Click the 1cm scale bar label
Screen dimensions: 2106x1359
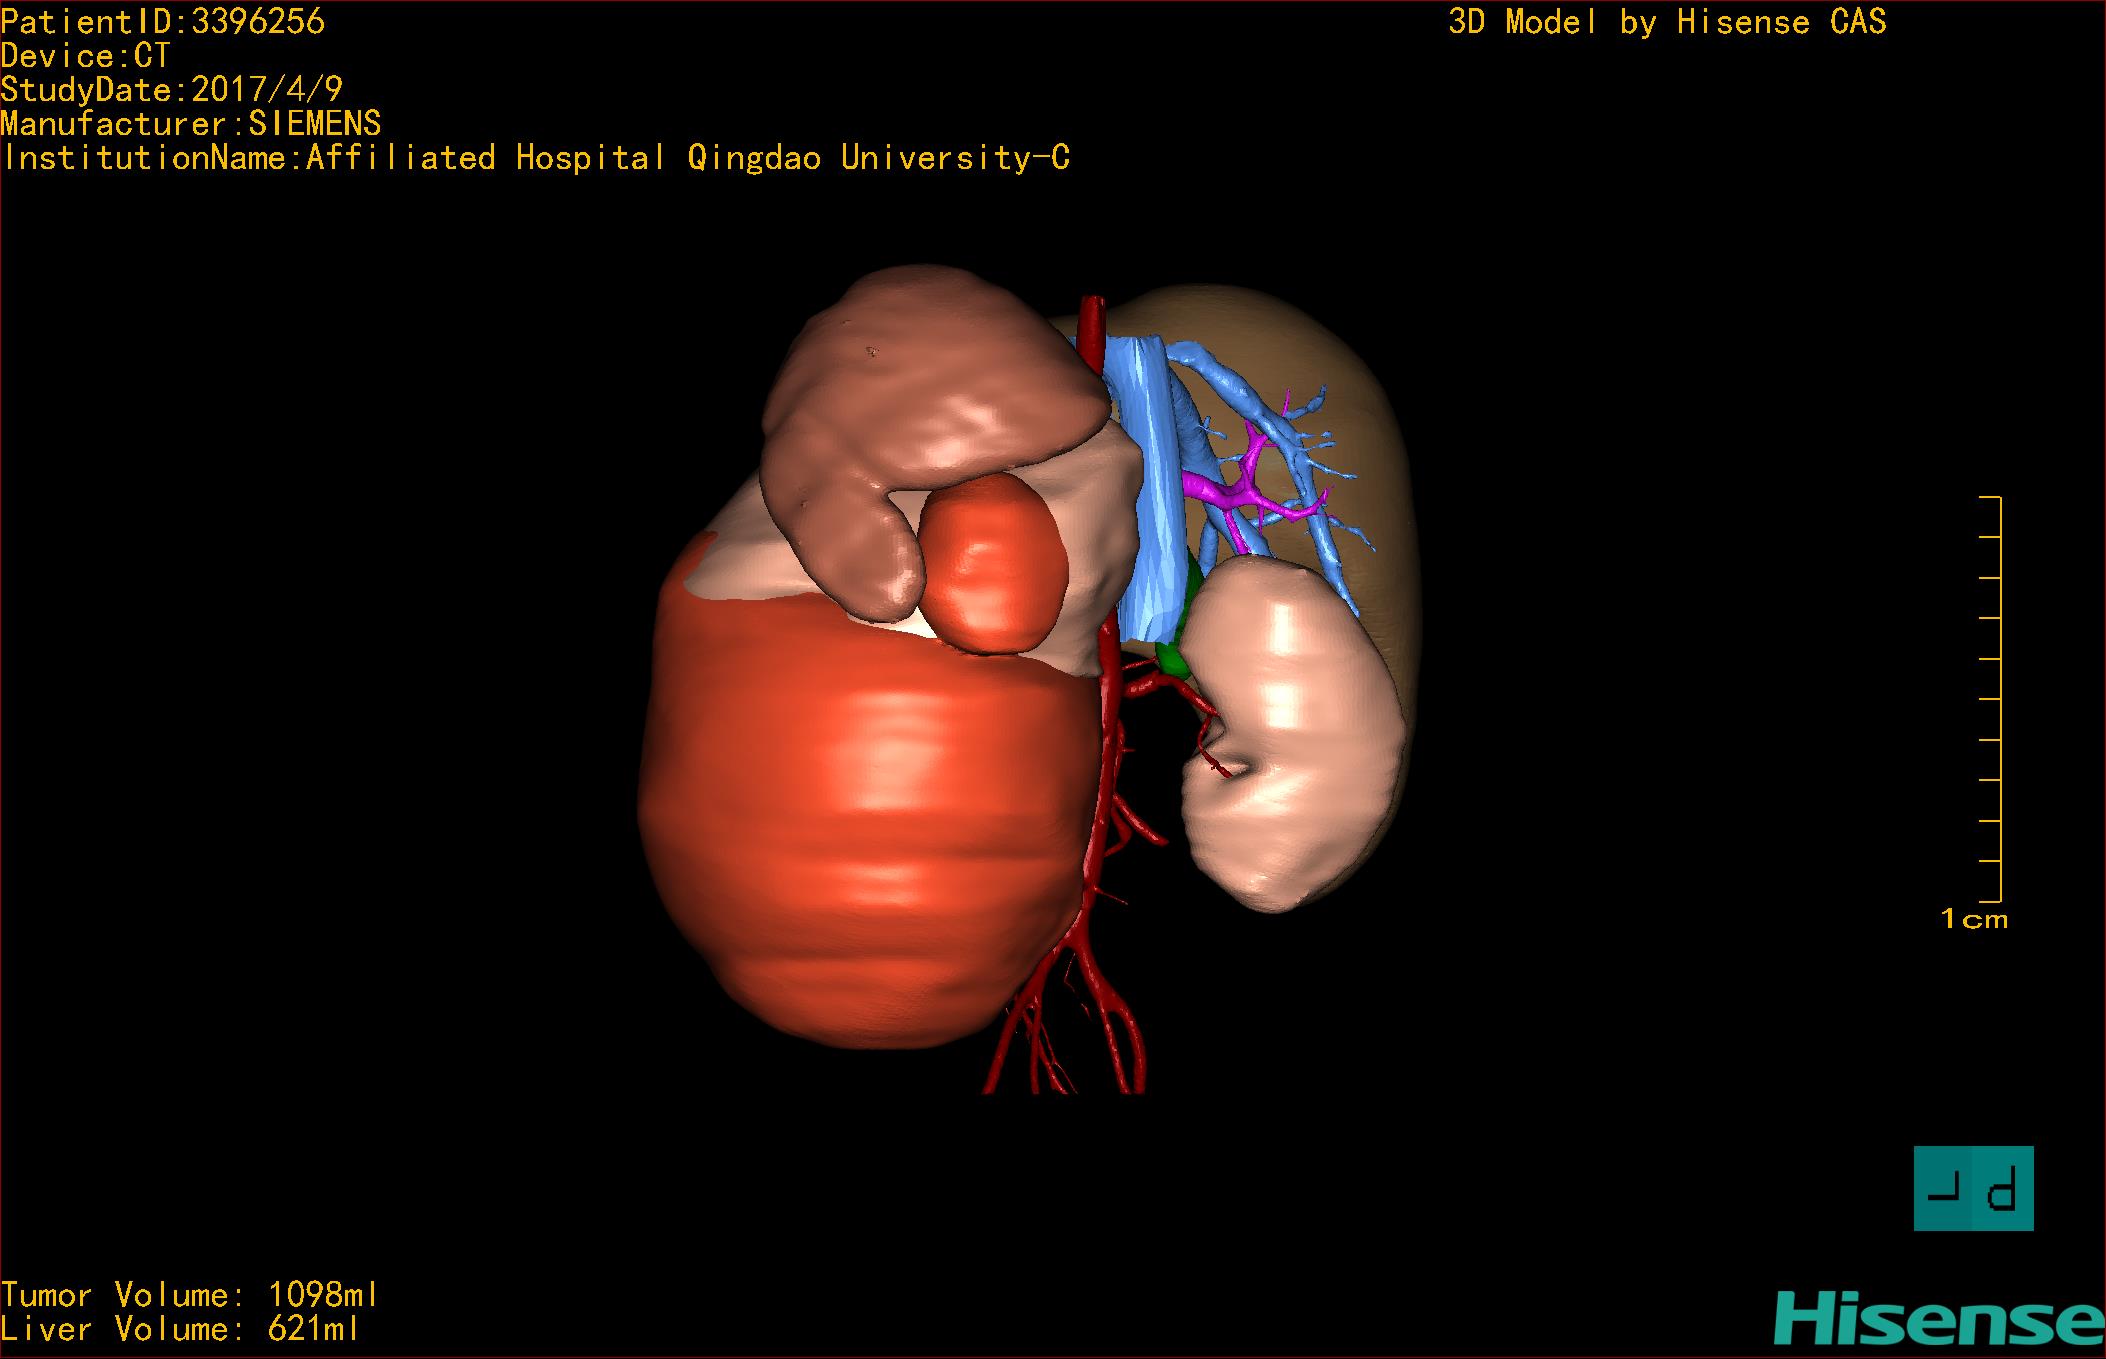coord(1974,919)
